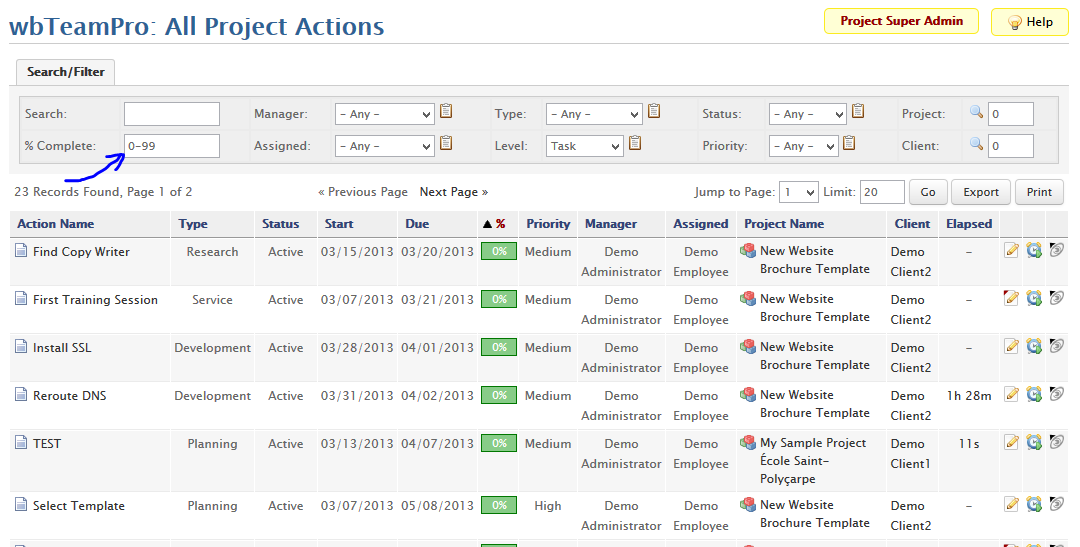Sort the table by Due column header
The image size is (1080, 547).
point(417,224)
